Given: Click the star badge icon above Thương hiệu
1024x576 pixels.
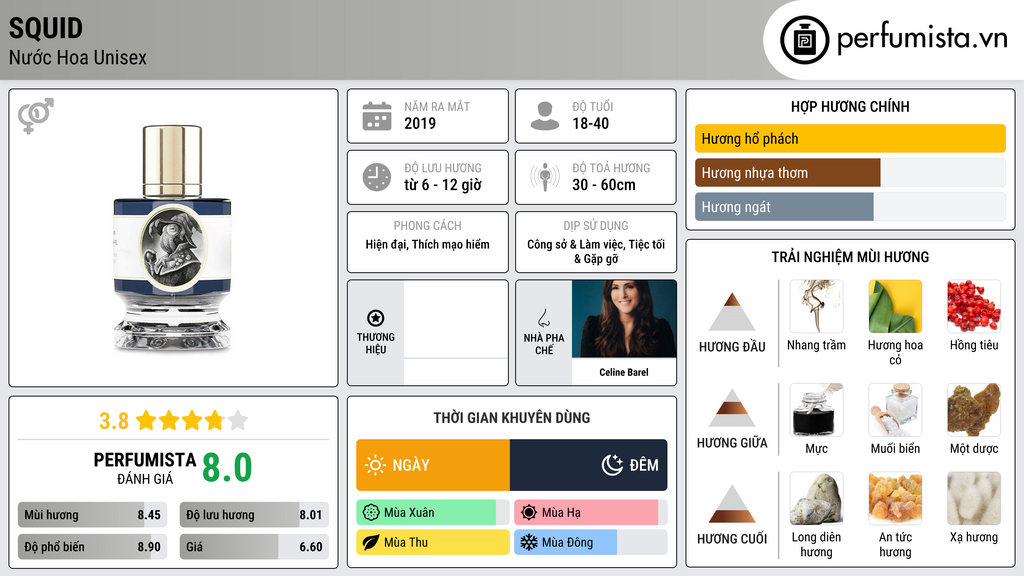Looking at the screenshot, I should [376, 318].
